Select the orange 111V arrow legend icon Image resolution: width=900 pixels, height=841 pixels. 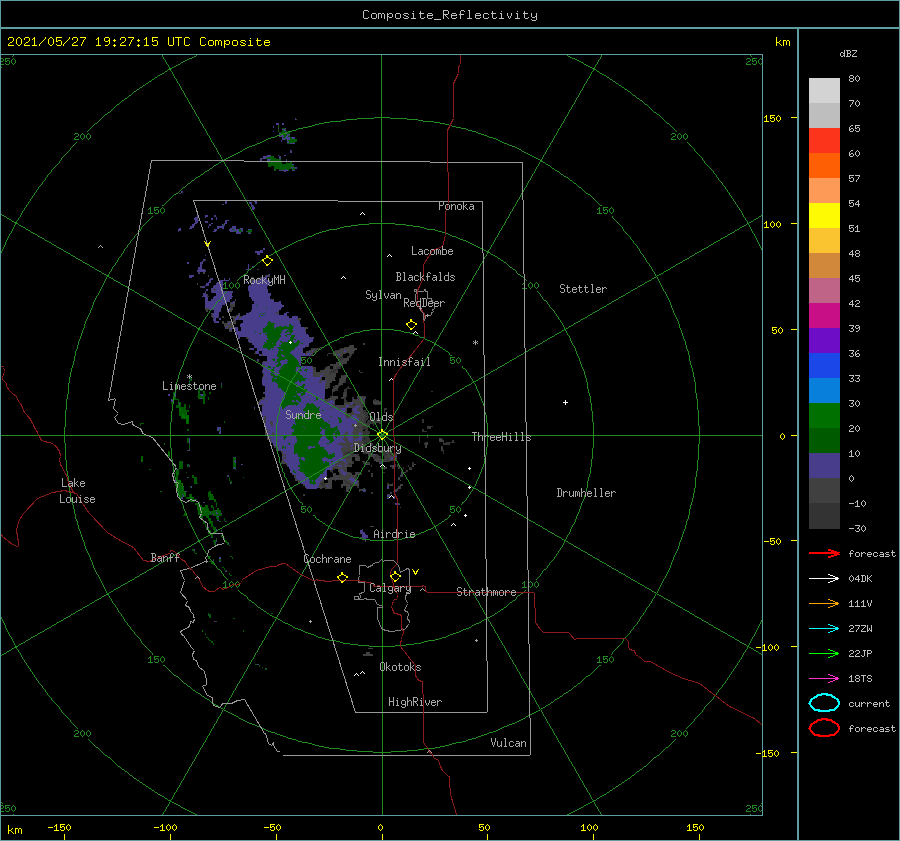824,603
